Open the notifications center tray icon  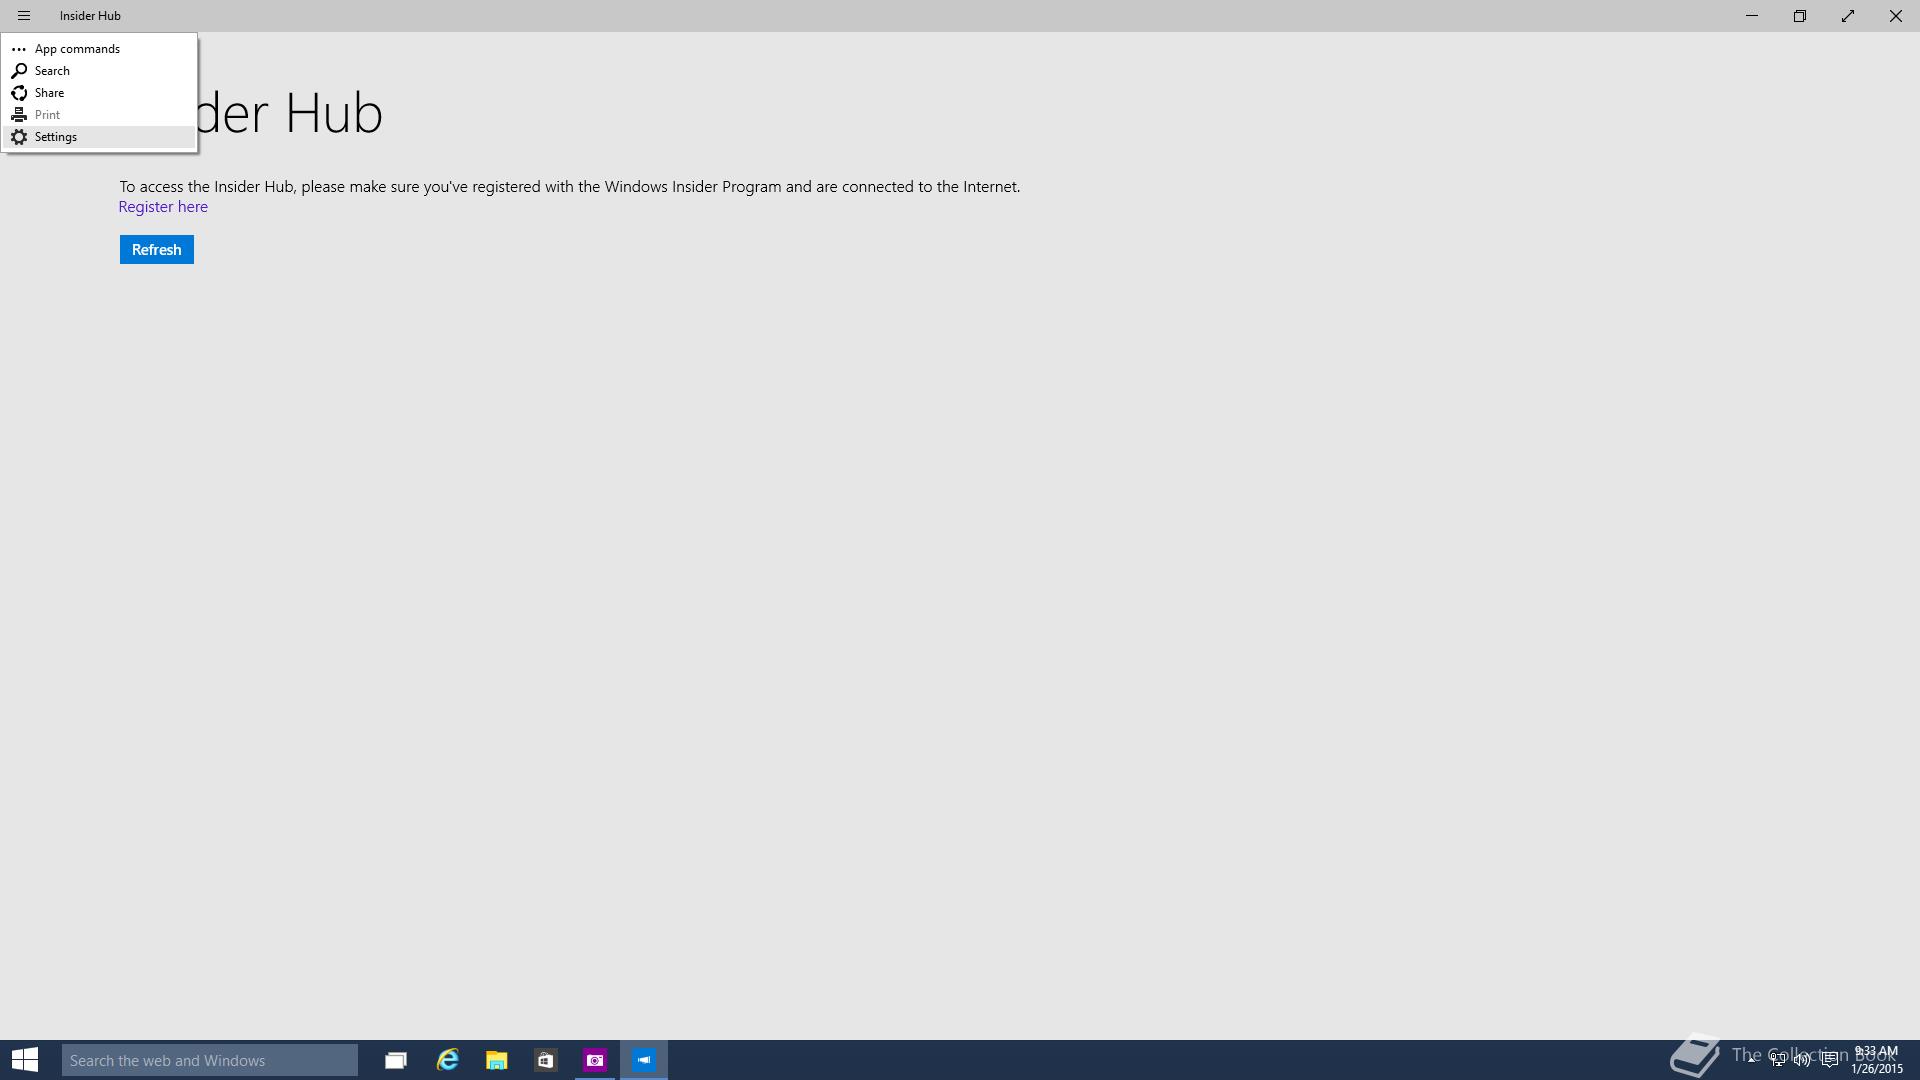pos(1829,1060)
